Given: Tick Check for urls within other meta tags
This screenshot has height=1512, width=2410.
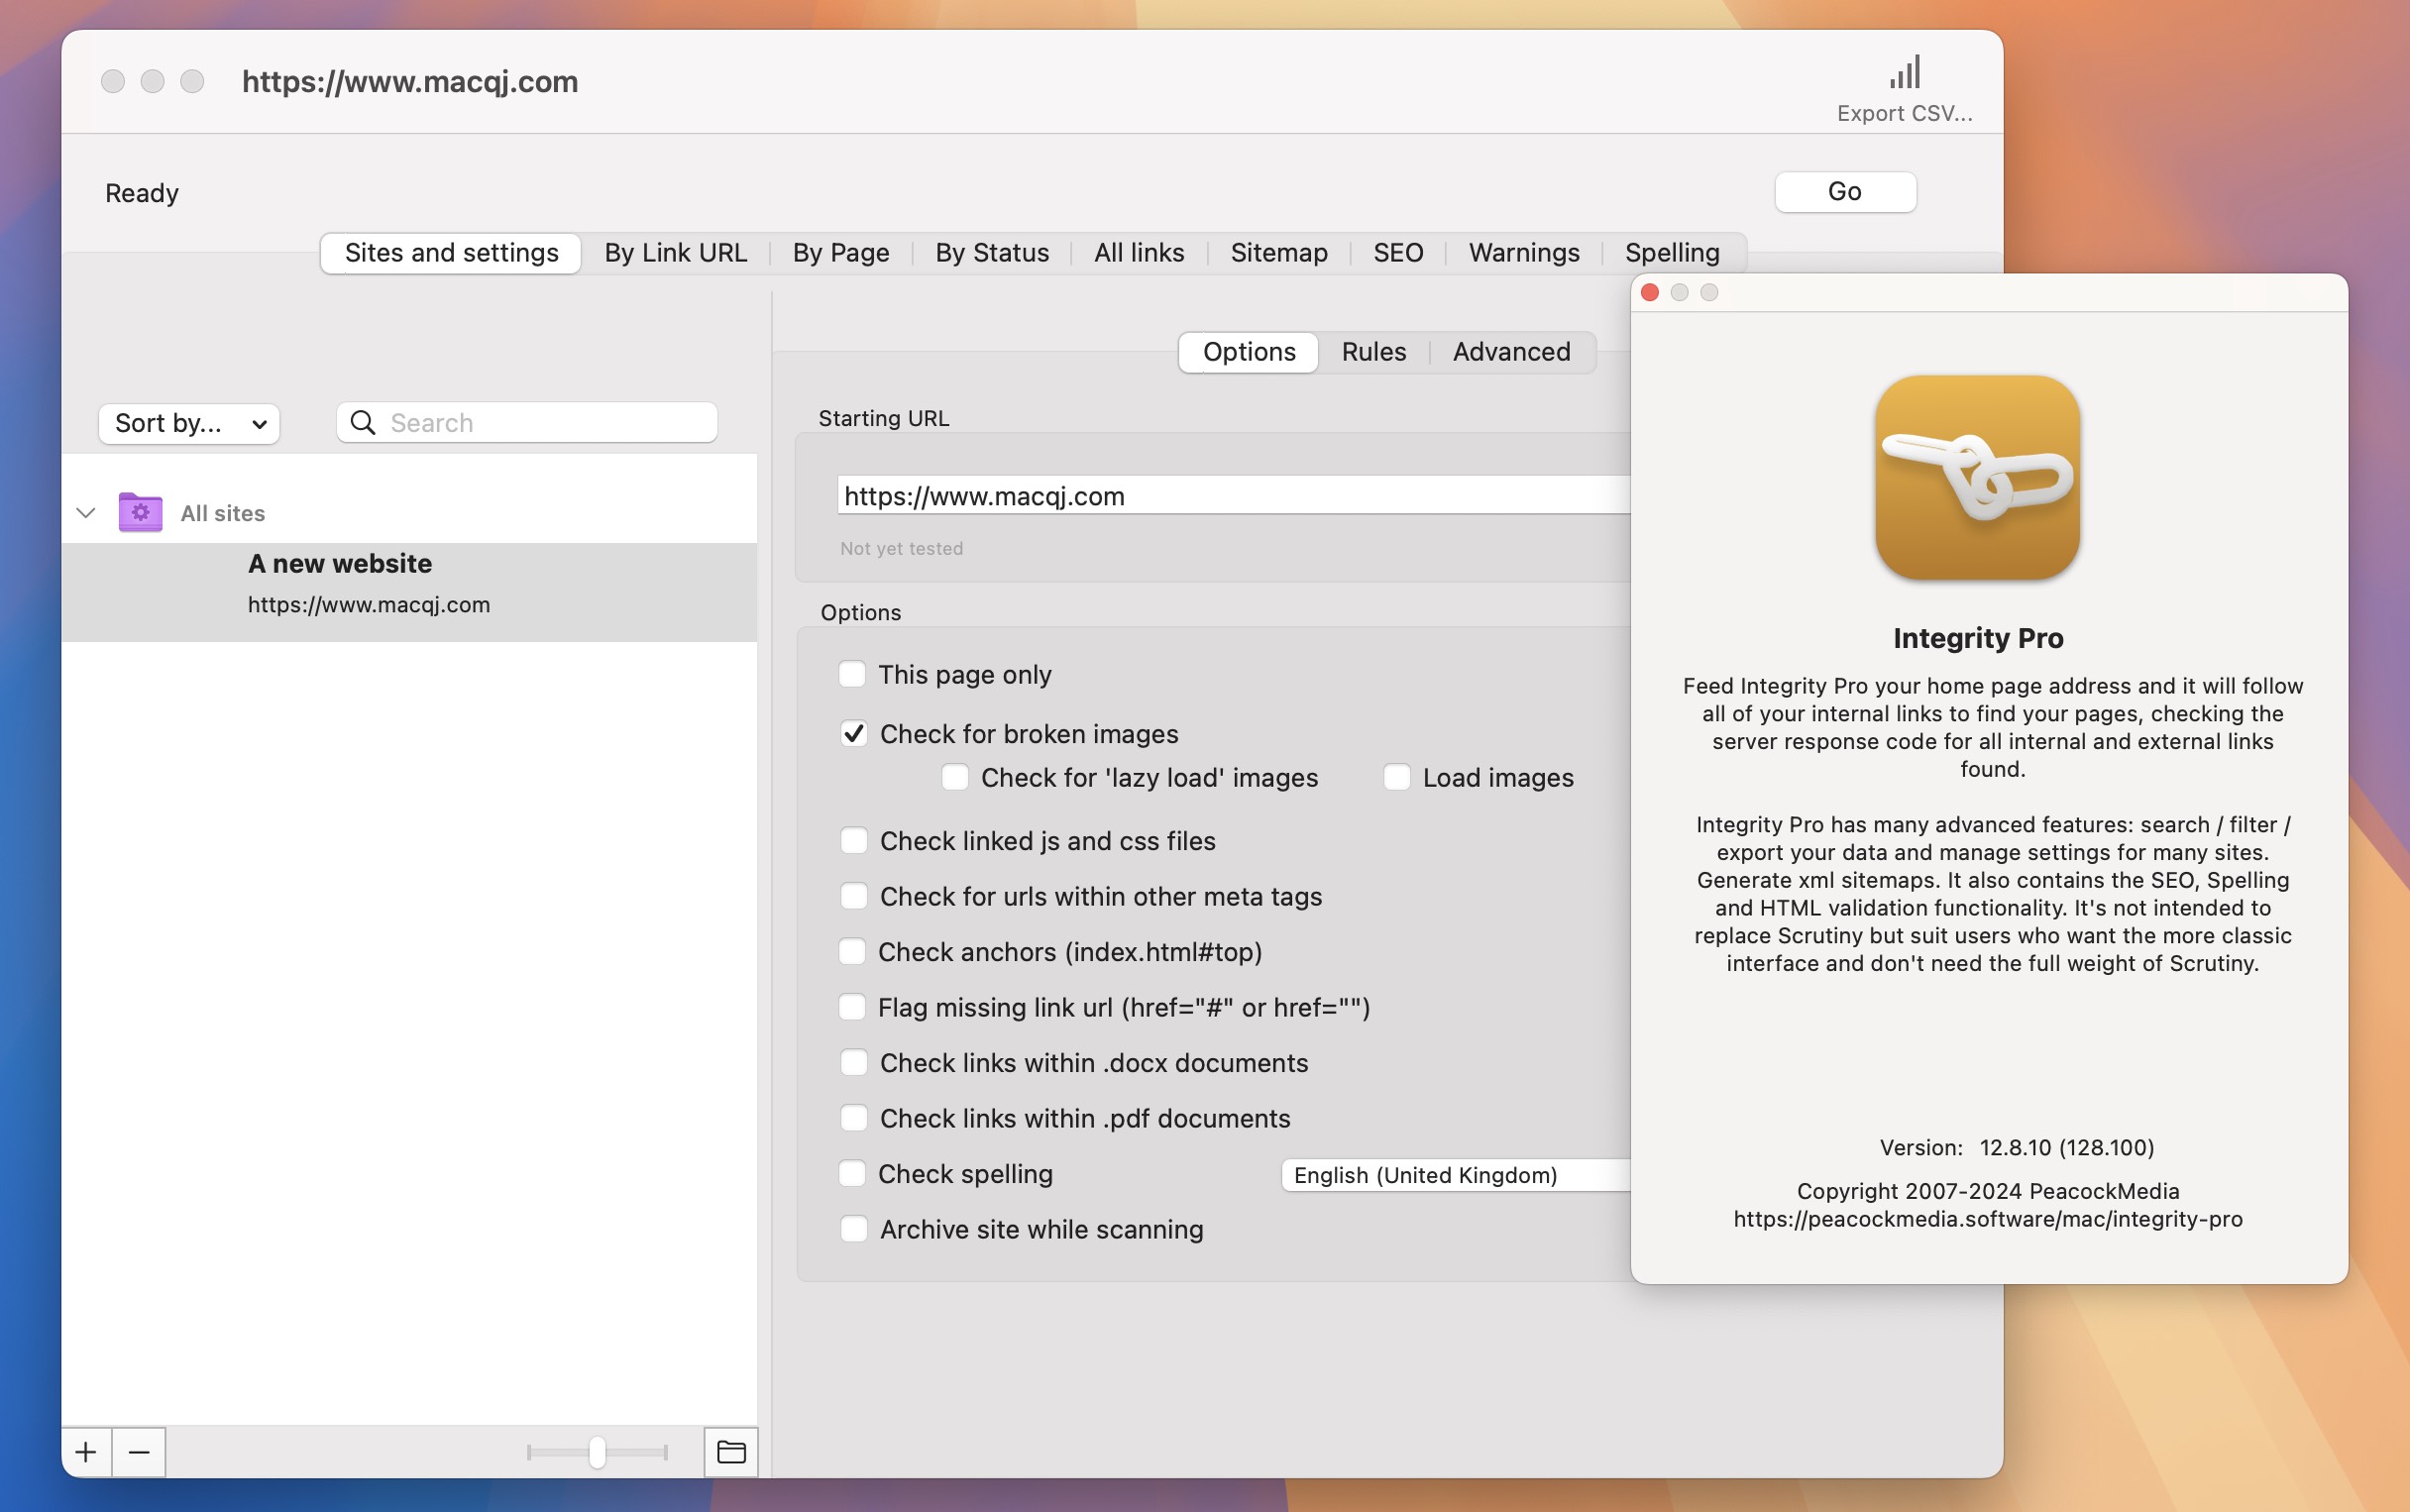Looking at the screenshot, I should click(853, 896).
